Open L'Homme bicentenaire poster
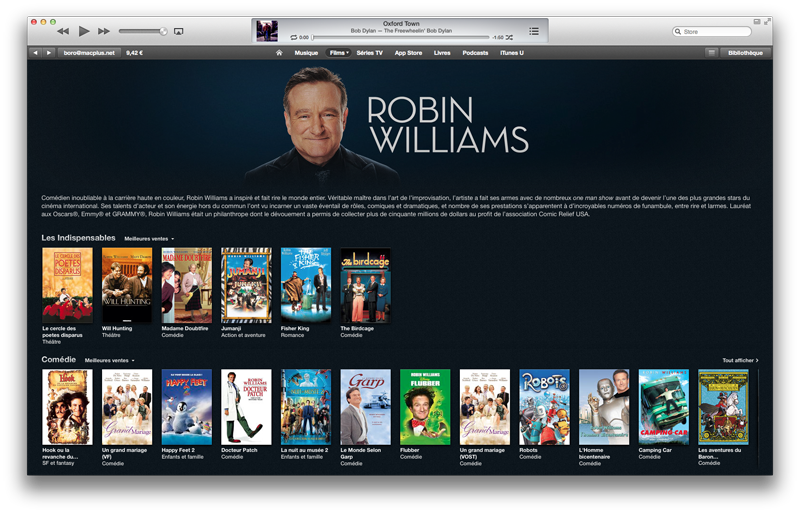The width and height of the screenshot is (800, 513). pos(604,407)
